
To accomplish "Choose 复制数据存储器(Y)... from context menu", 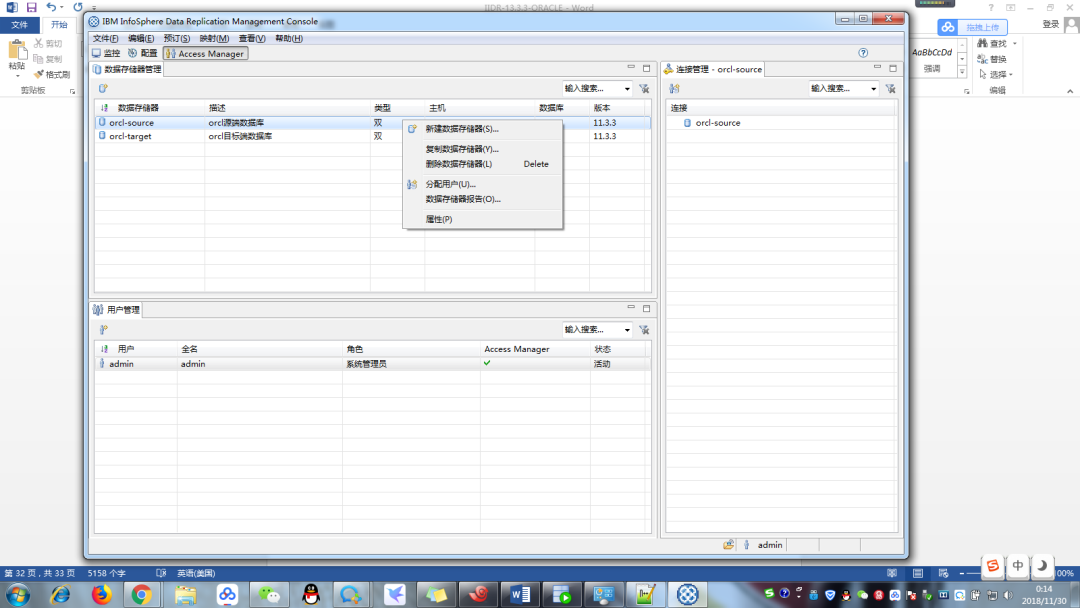I will coord(483,149).
